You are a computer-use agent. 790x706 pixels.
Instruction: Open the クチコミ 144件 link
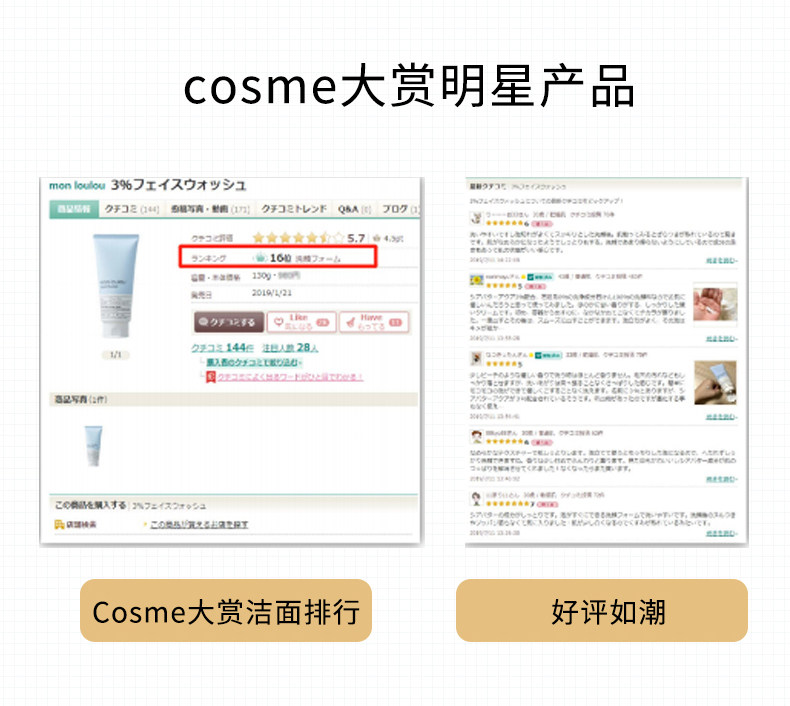point(222,348)
